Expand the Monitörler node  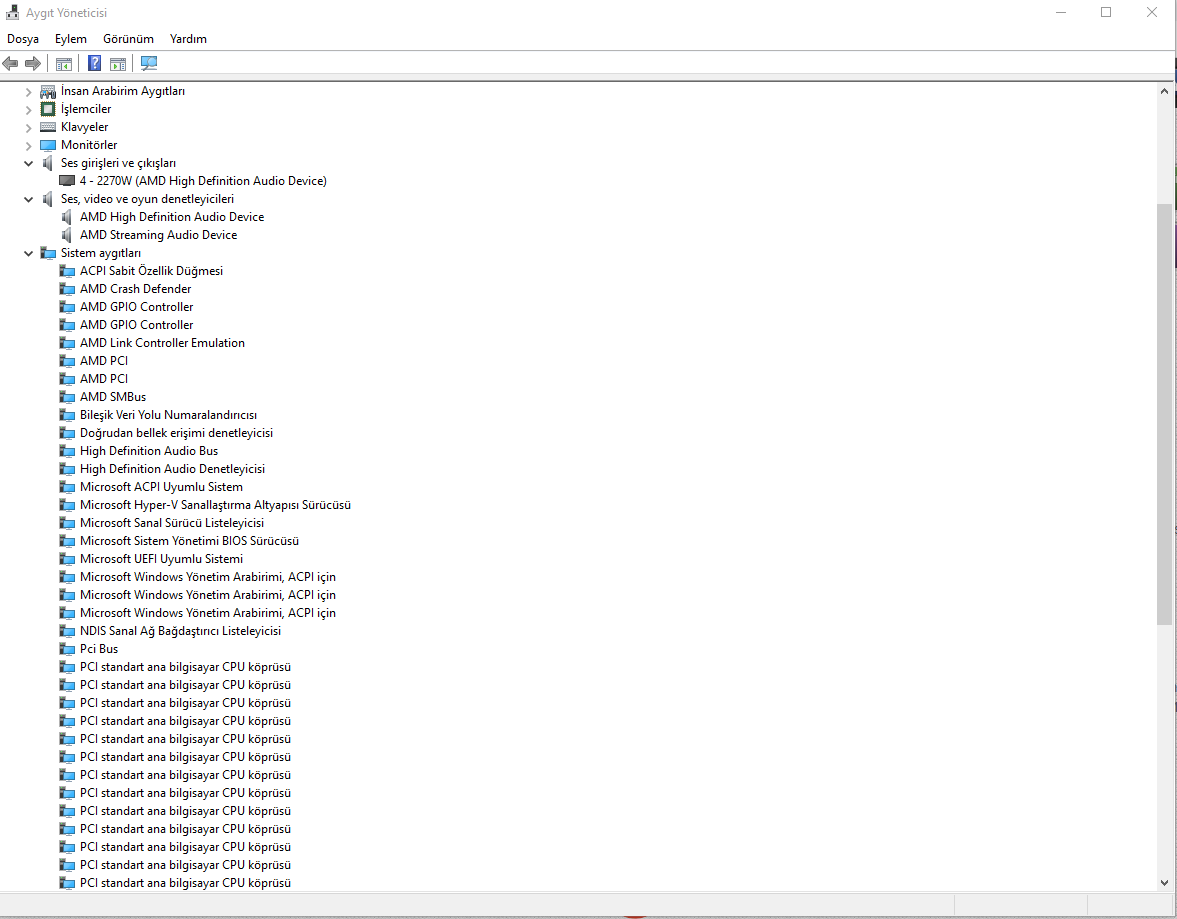coord(29,146)
